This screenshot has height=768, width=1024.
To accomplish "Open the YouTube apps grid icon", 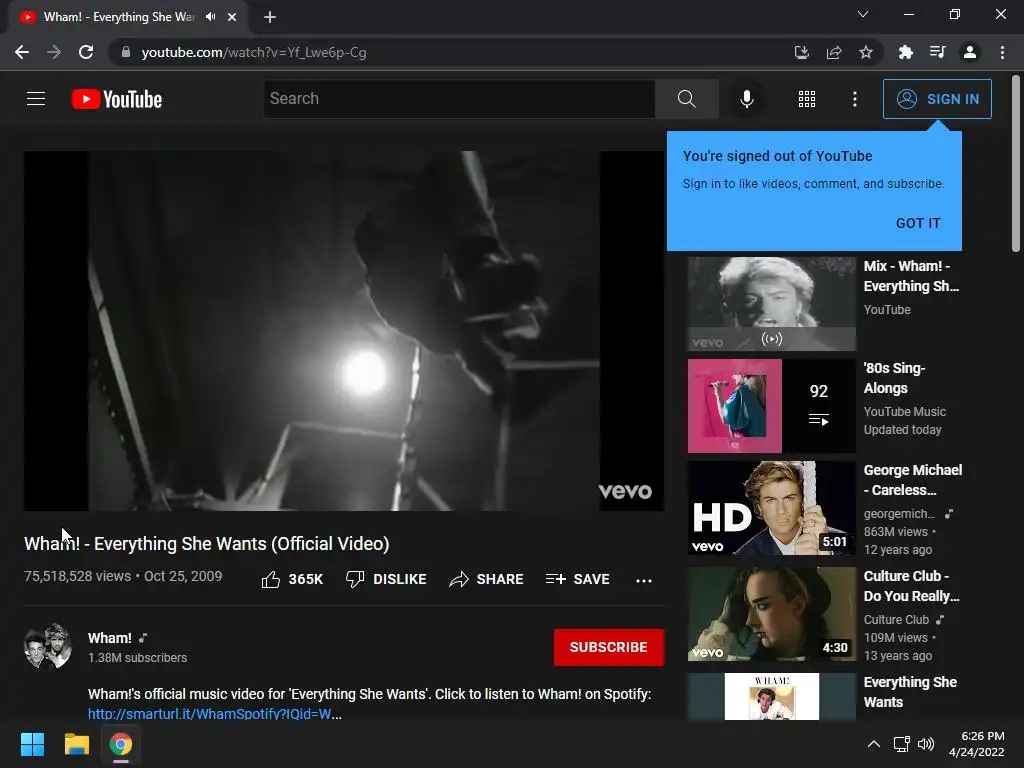I will pos(807,99).
